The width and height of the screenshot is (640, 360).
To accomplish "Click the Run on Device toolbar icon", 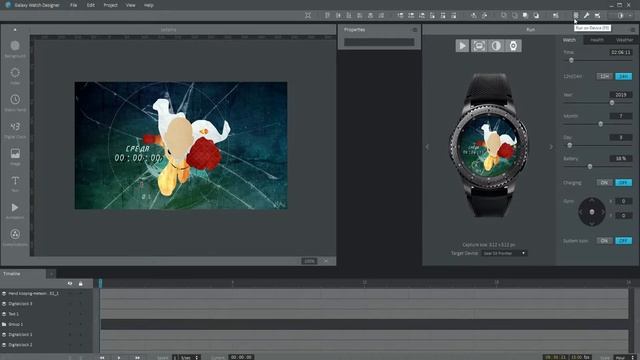I will pos(576,16).
